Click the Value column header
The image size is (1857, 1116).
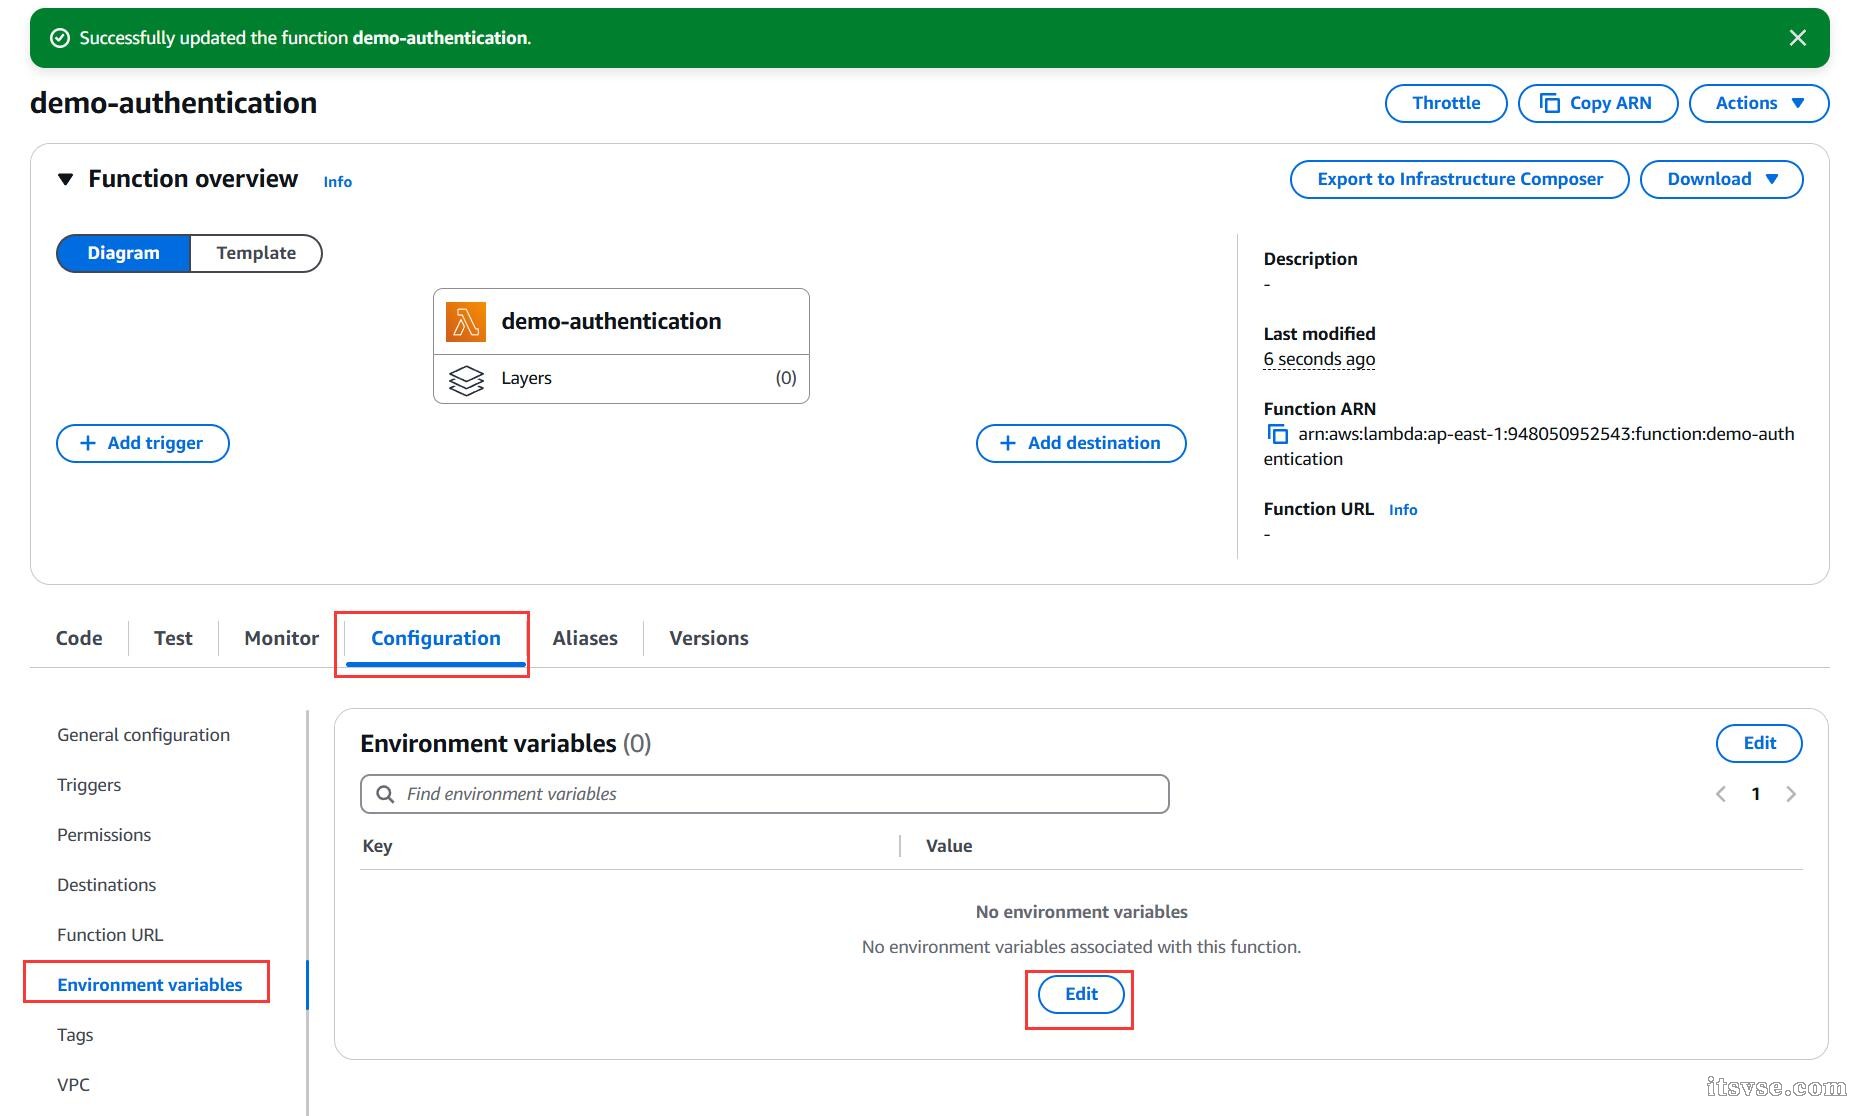949,846
